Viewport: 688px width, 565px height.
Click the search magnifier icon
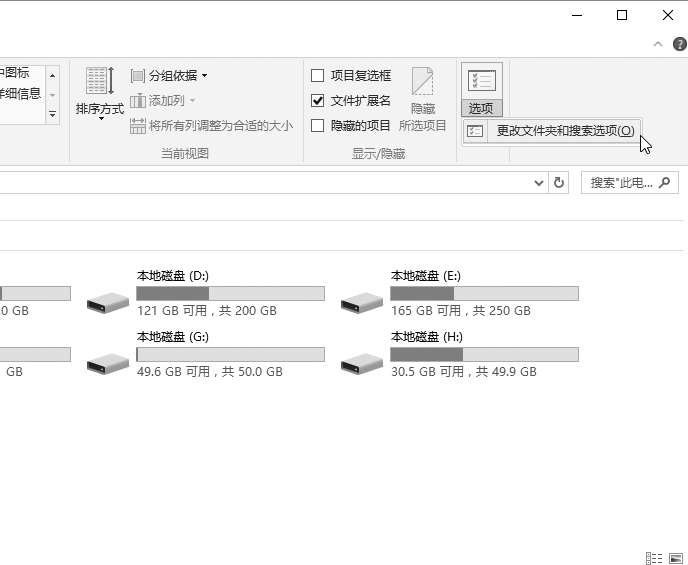click(664, 182)
